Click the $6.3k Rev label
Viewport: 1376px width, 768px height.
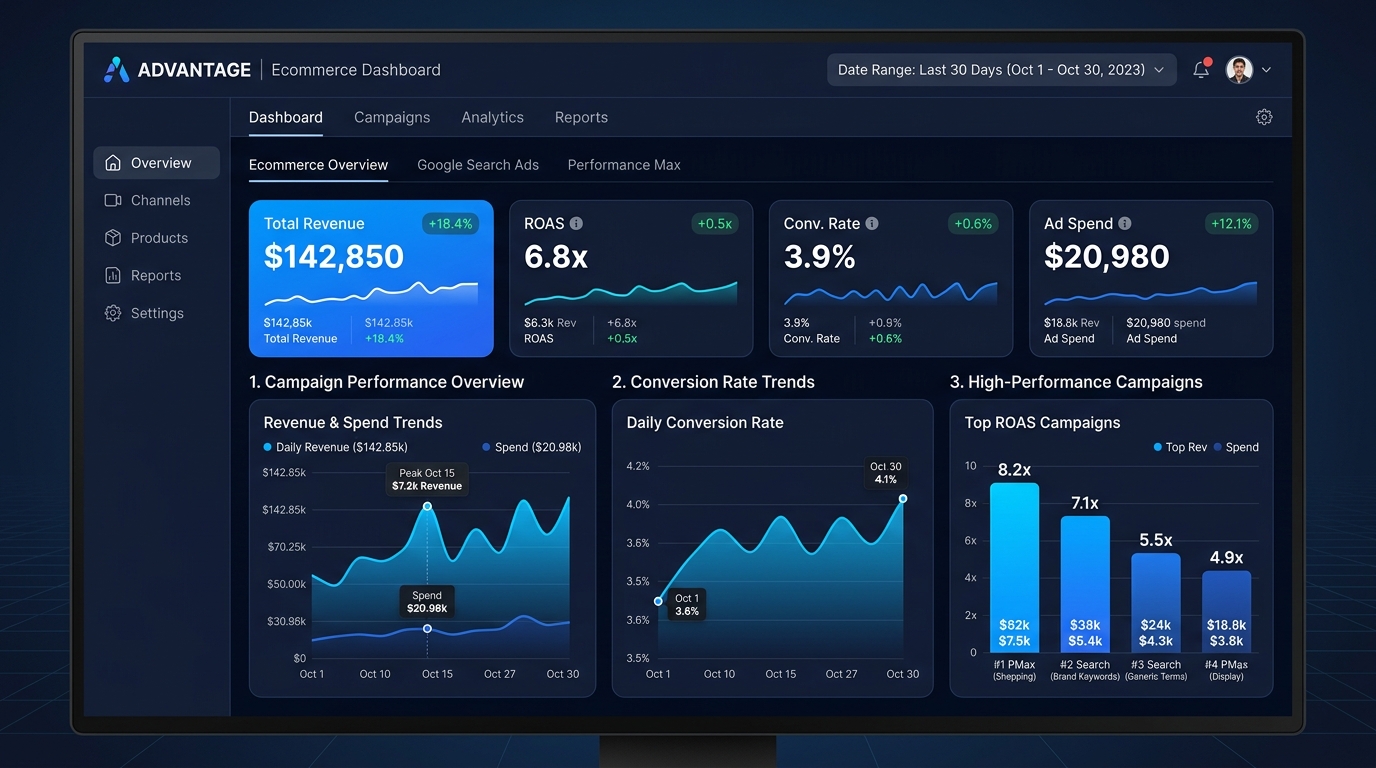coord(550,323)
